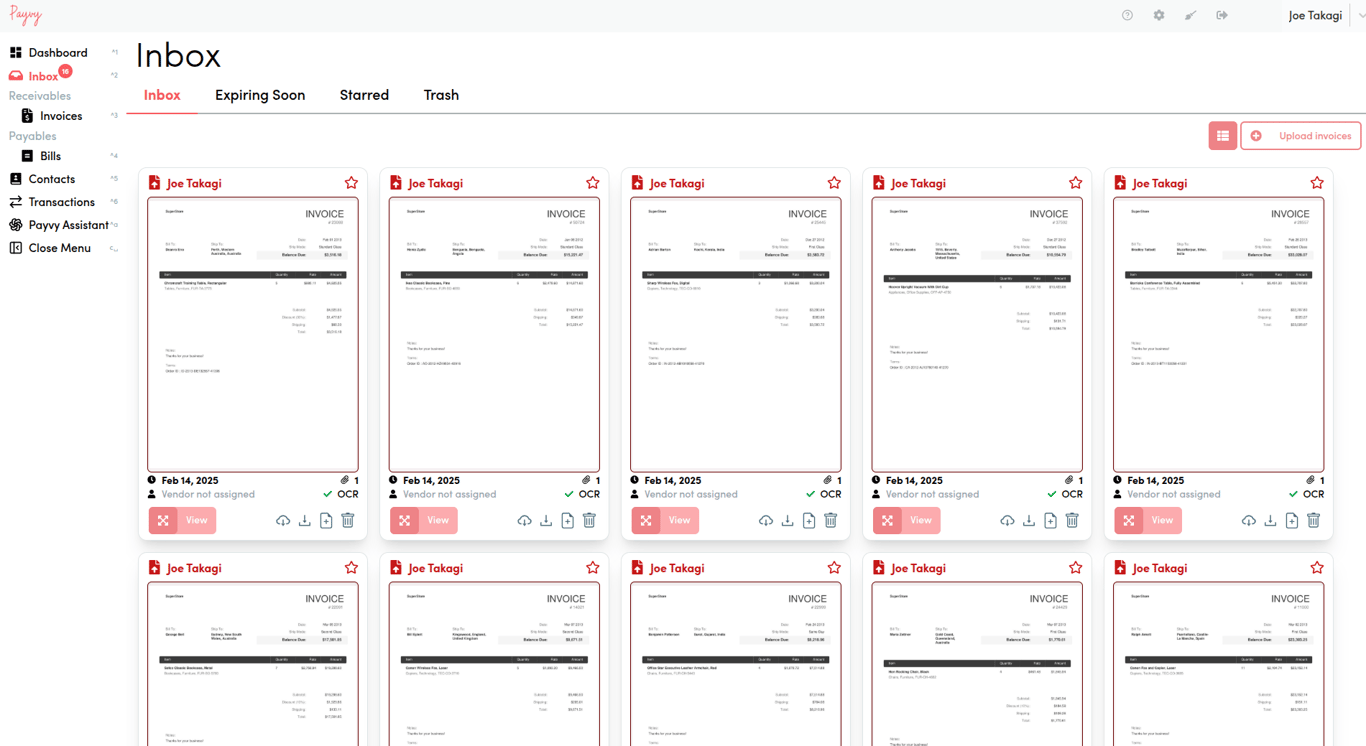The image size is (1366, 746).
Task: Delete the Bradley Talbott invoice
Action: 1314,521
